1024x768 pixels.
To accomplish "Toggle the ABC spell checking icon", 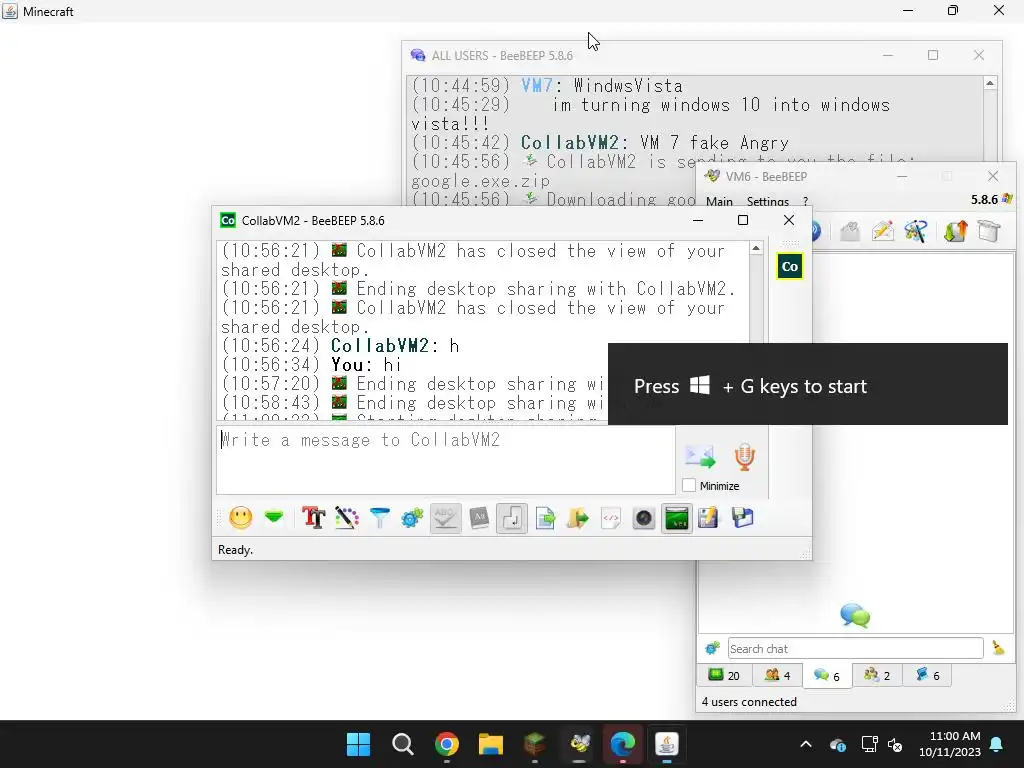I will pyautogui.click(x=445, y=518).
